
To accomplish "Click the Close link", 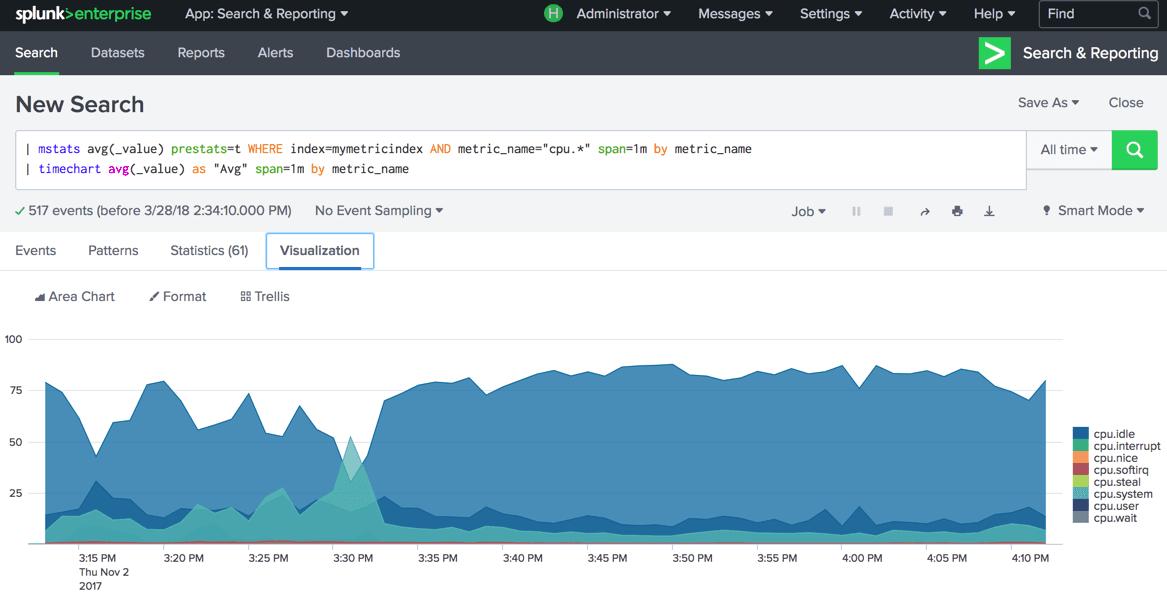I will pos(1125,103).
